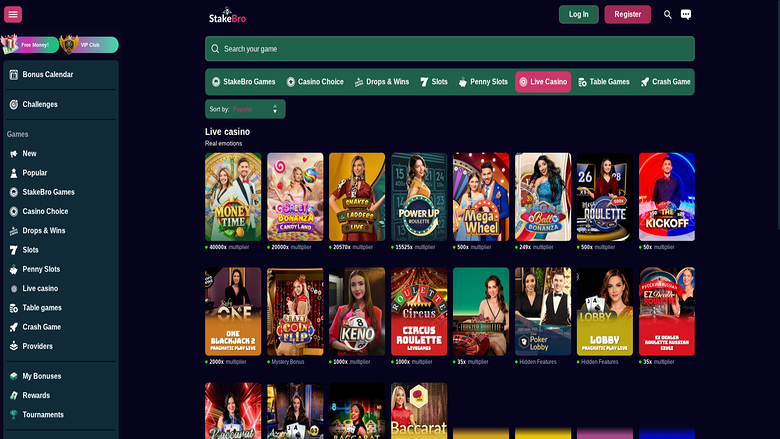Image resolution: width=780 pixels, height=439 pixels.
Task: Select the Live Casino tab
Action: (x=543, y=82)
